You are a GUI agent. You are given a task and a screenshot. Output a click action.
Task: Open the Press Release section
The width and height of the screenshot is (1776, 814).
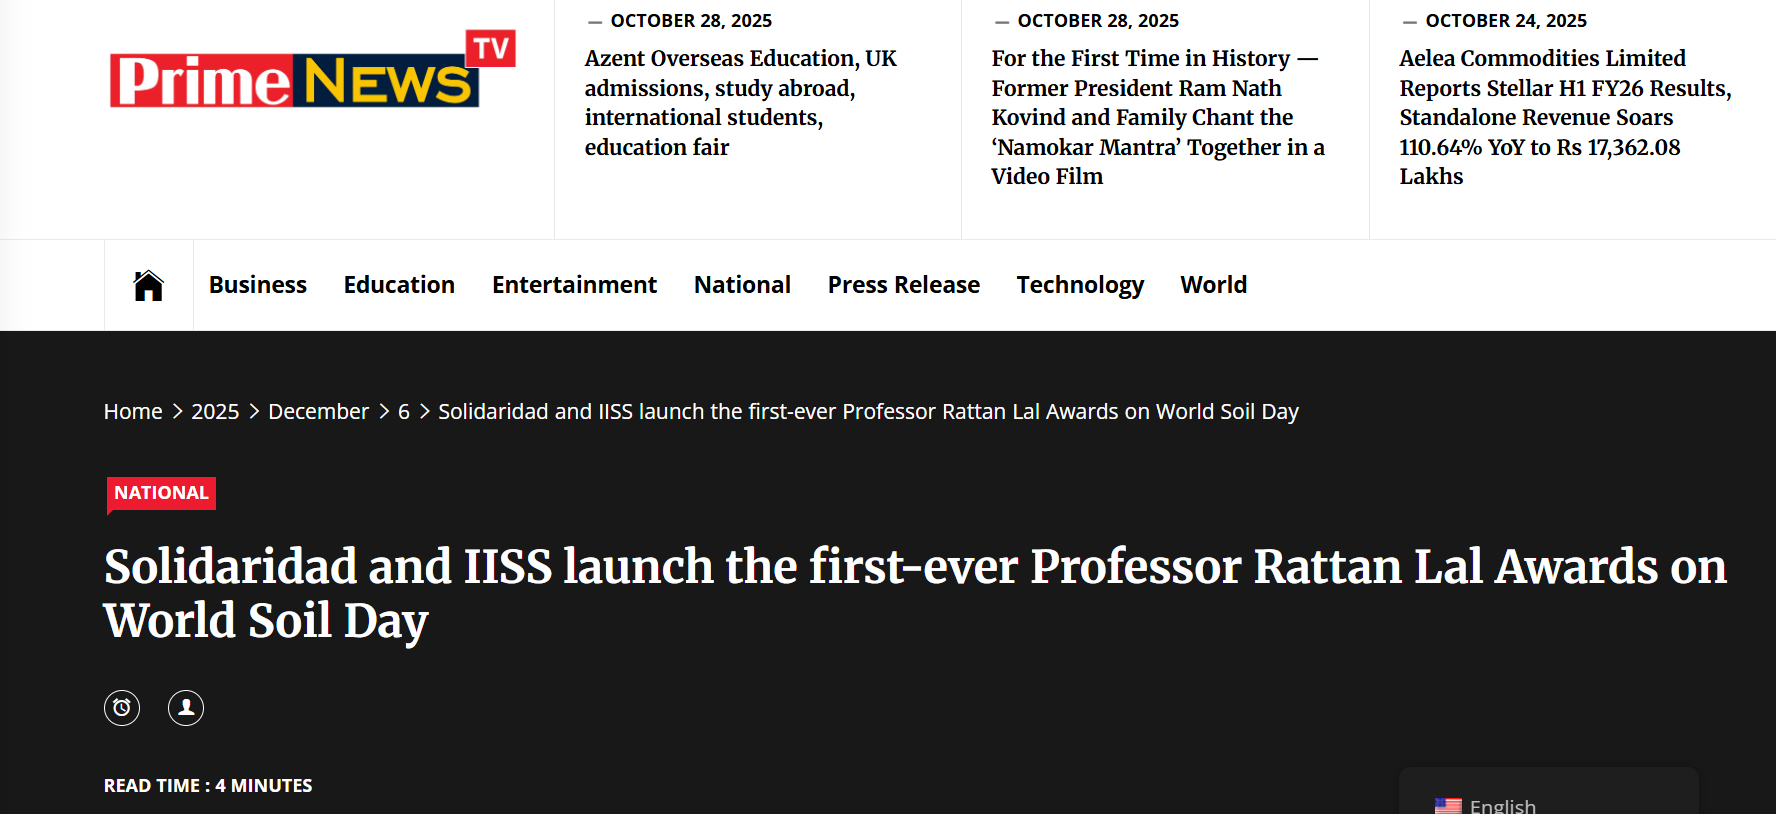903,285
